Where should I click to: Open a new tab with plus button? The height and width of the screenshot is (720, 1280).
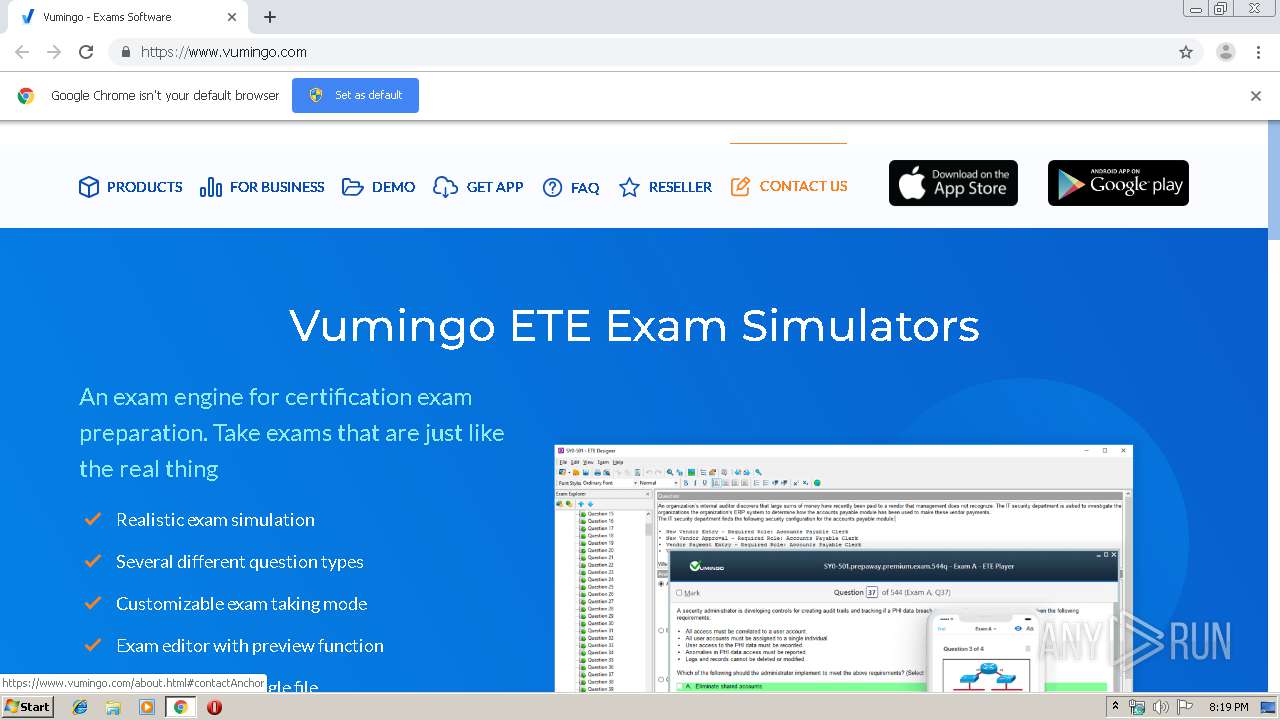click(270, 17)
